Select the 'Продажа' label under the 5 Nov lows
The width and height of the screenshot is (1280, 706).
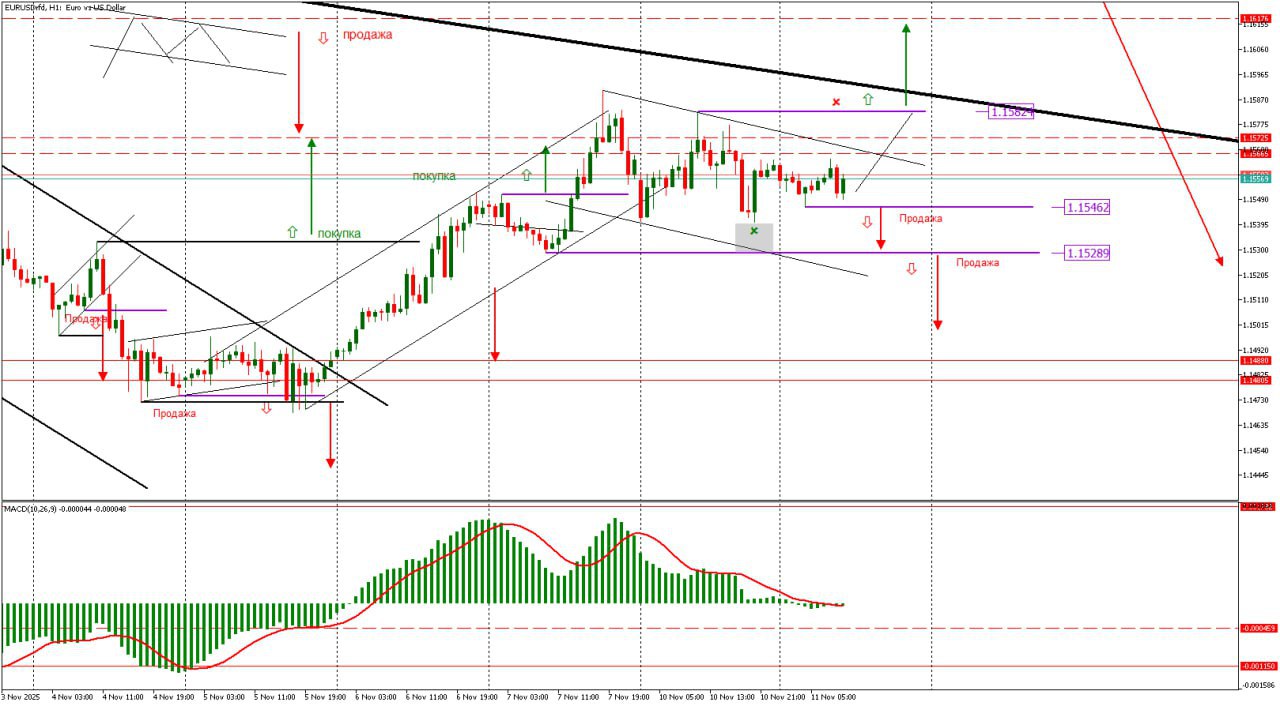point(174,413)
